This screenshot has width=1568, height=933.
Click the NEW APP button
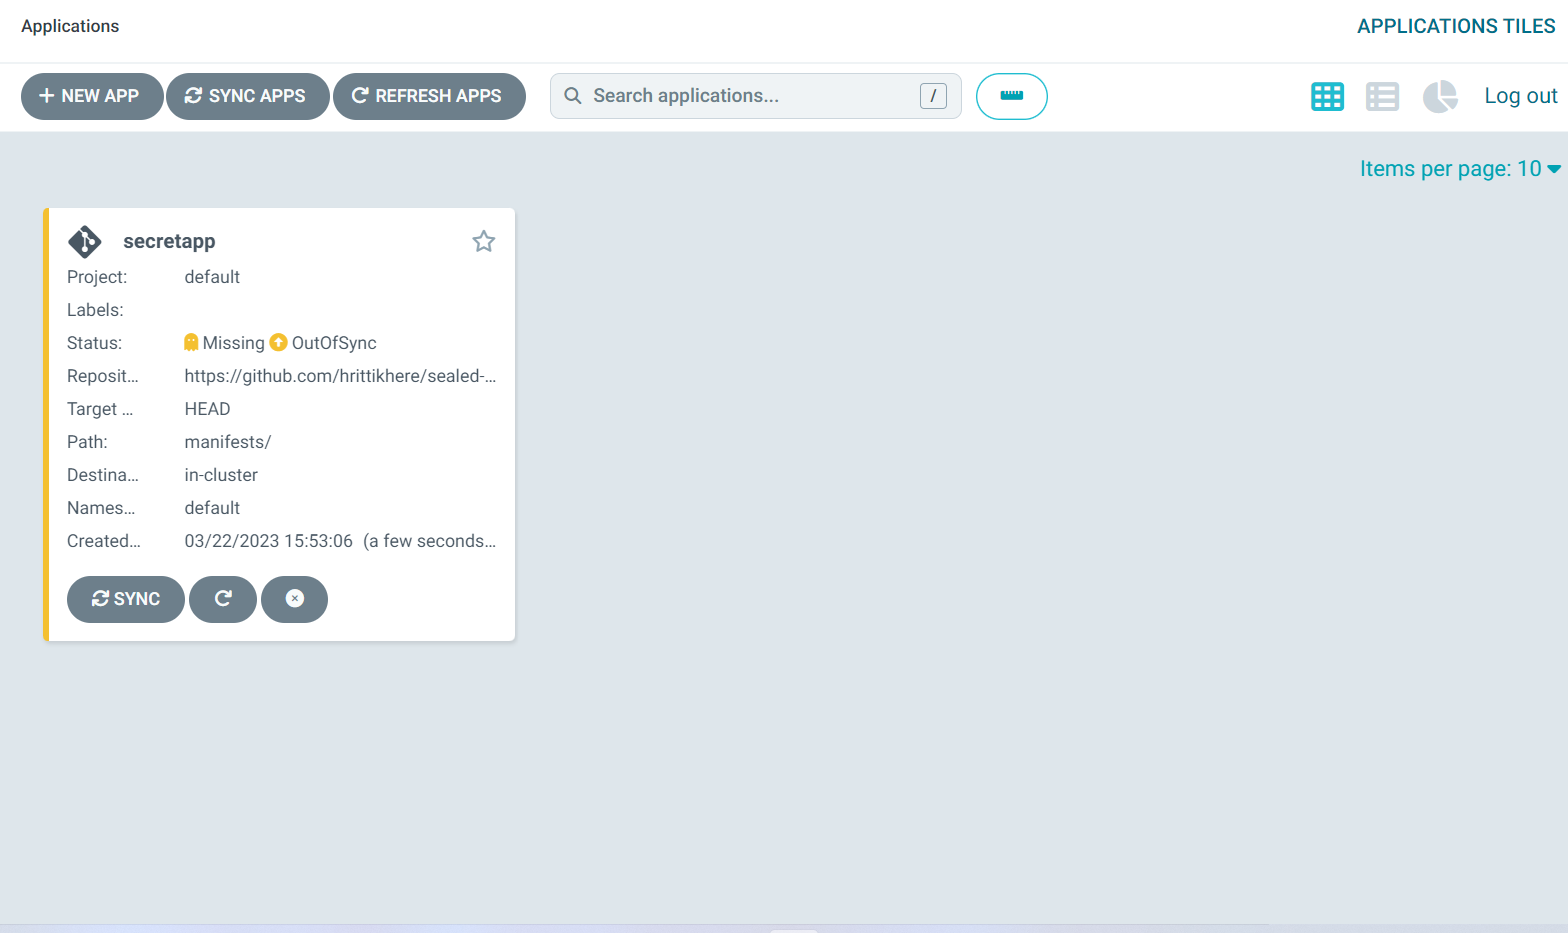click(92, 96)
